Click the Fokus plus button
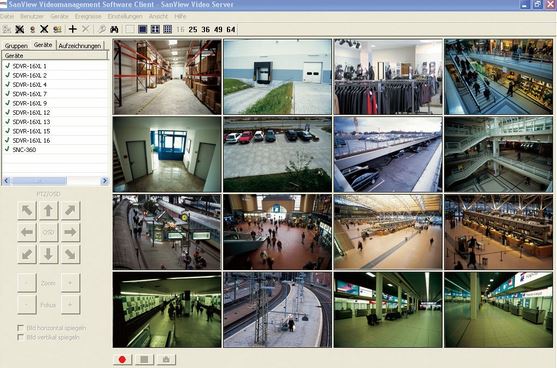 coord(70,305)
